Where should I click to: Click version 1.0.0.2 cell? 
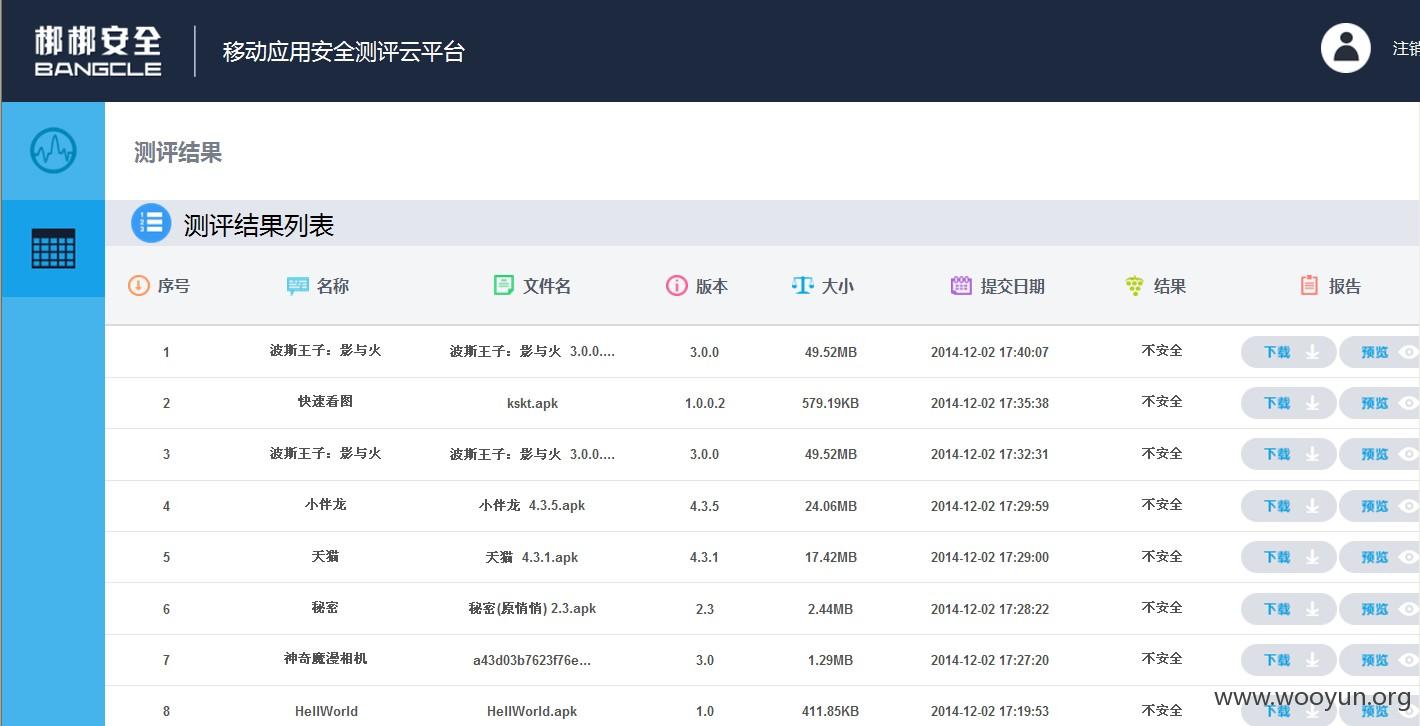(x=704, y=403)
